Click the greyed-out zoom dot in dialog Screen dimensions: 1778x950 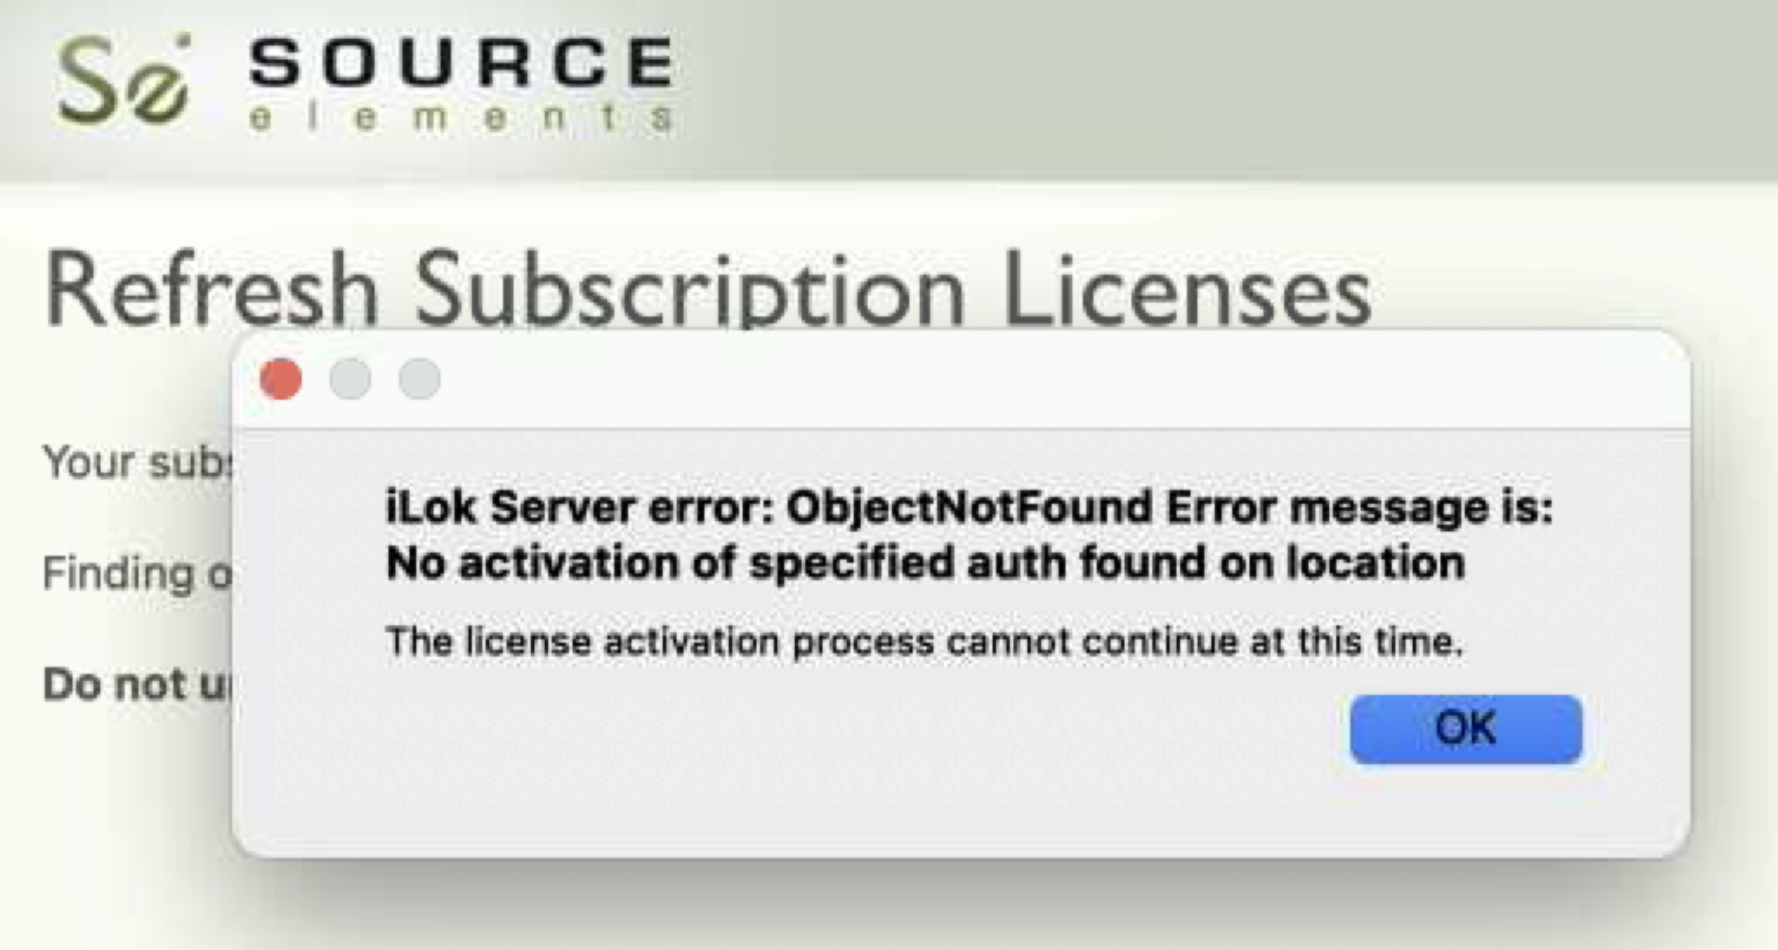[x=419, y=379]
